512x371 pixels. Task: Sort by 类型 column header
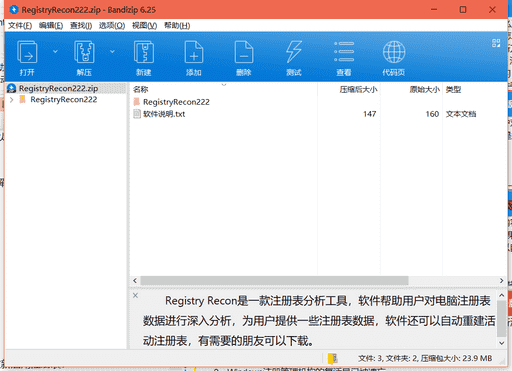tap(453, 89)
